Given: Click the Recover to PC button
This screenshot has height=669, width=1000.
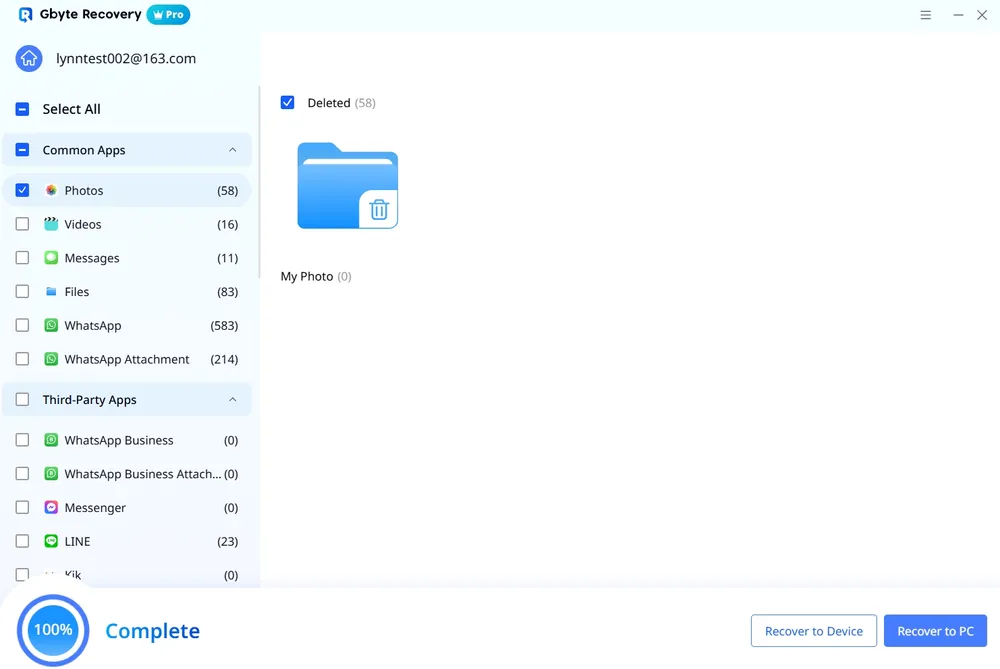Looking at the screenshot, I should (x=936, y=631).
